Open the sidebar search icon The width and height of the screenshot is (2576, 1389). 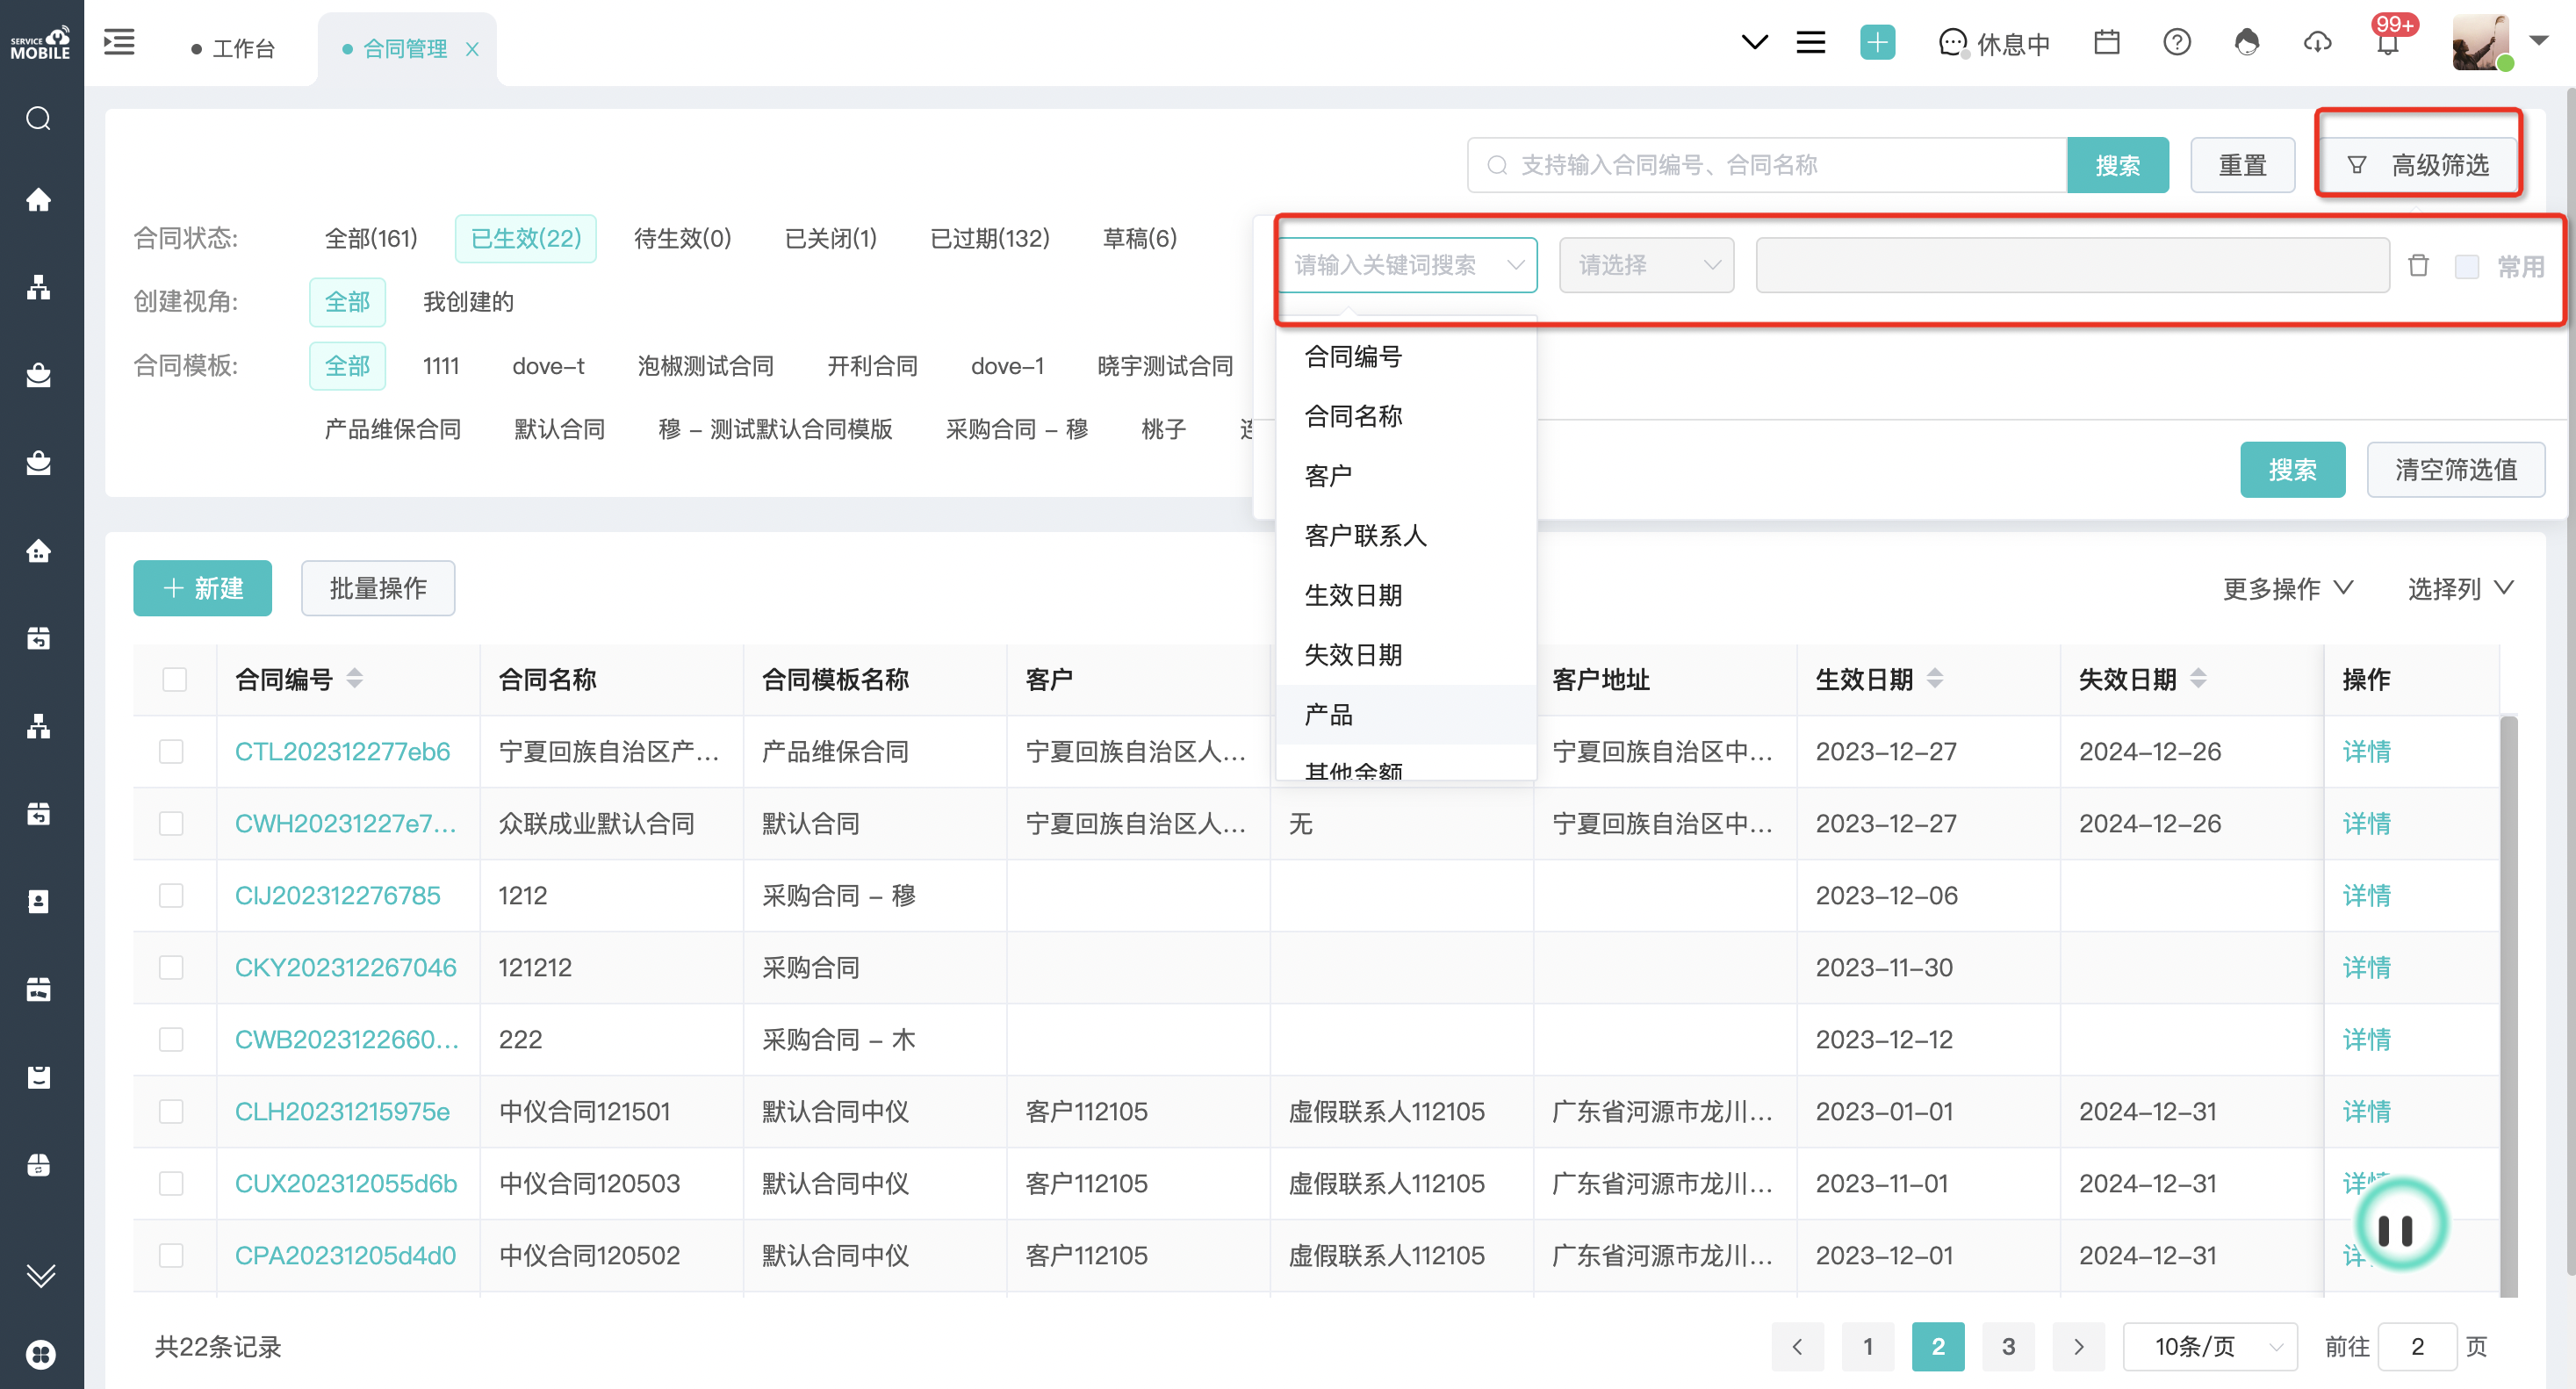point(39,119)
